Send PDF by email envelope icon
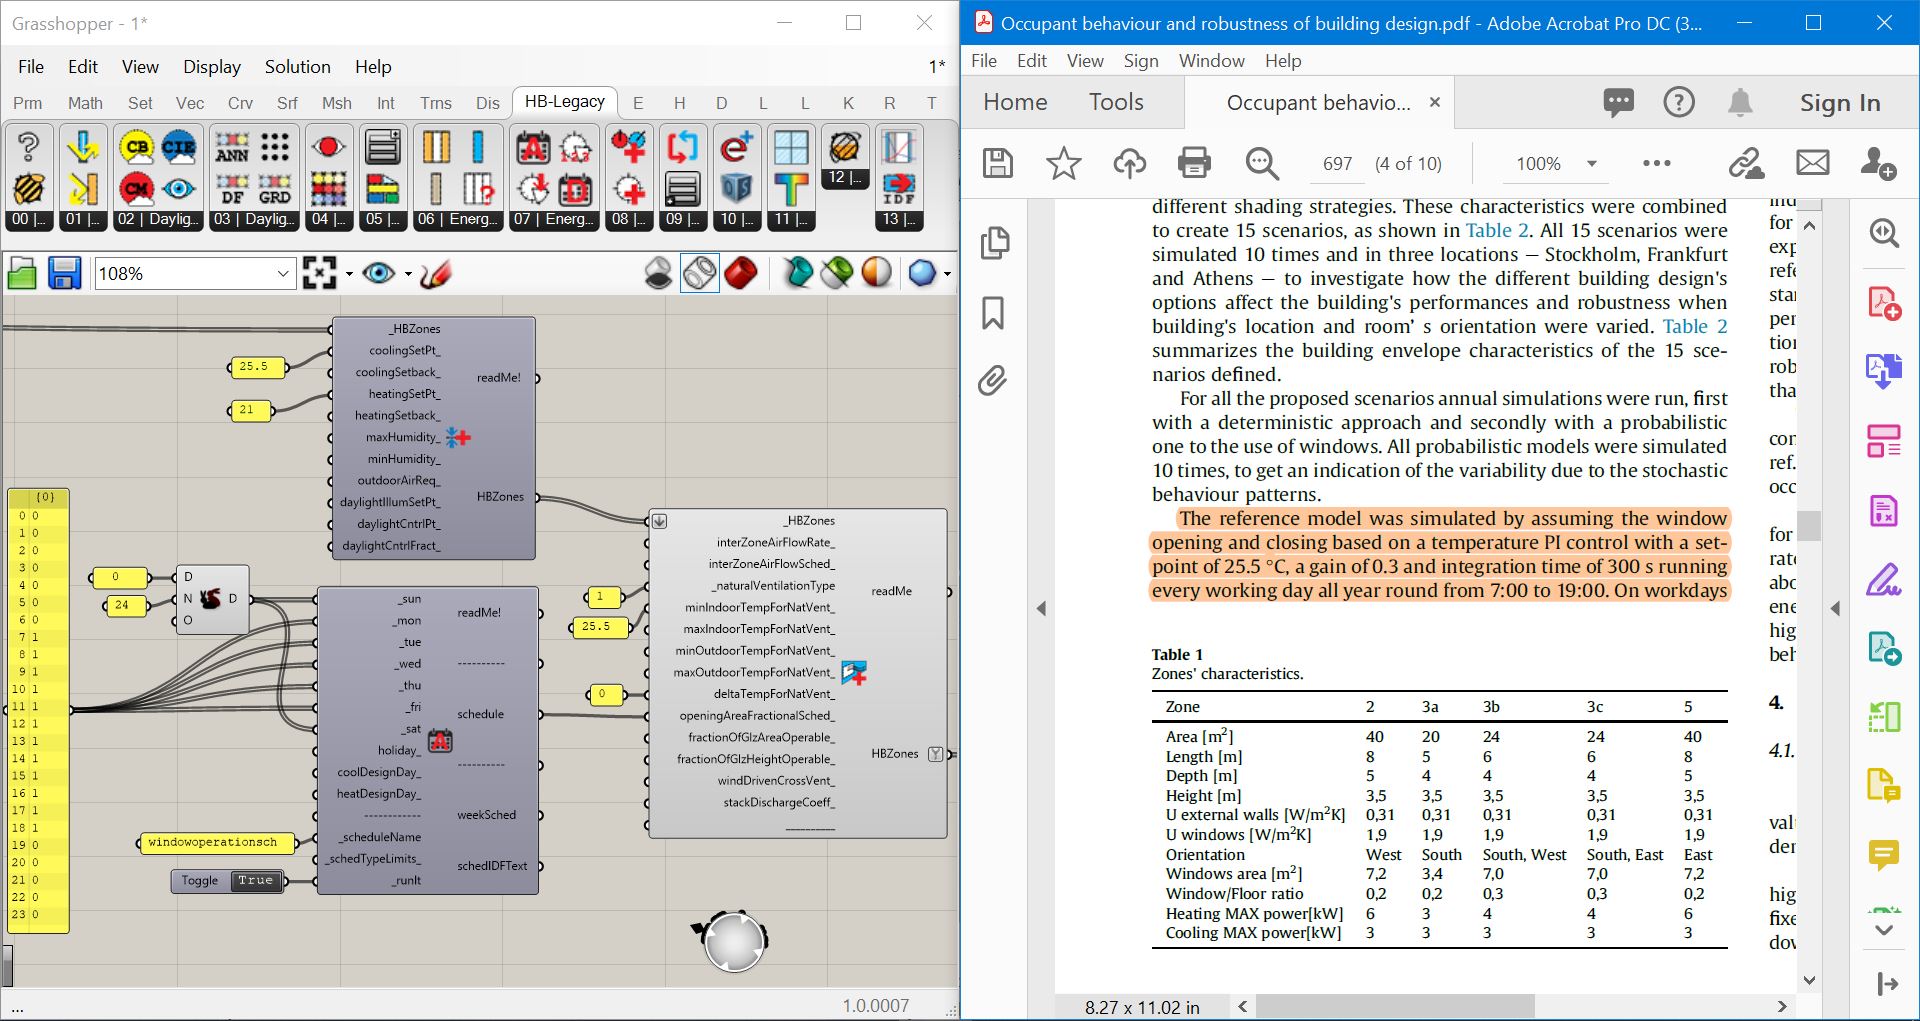 click(1812, 163)
